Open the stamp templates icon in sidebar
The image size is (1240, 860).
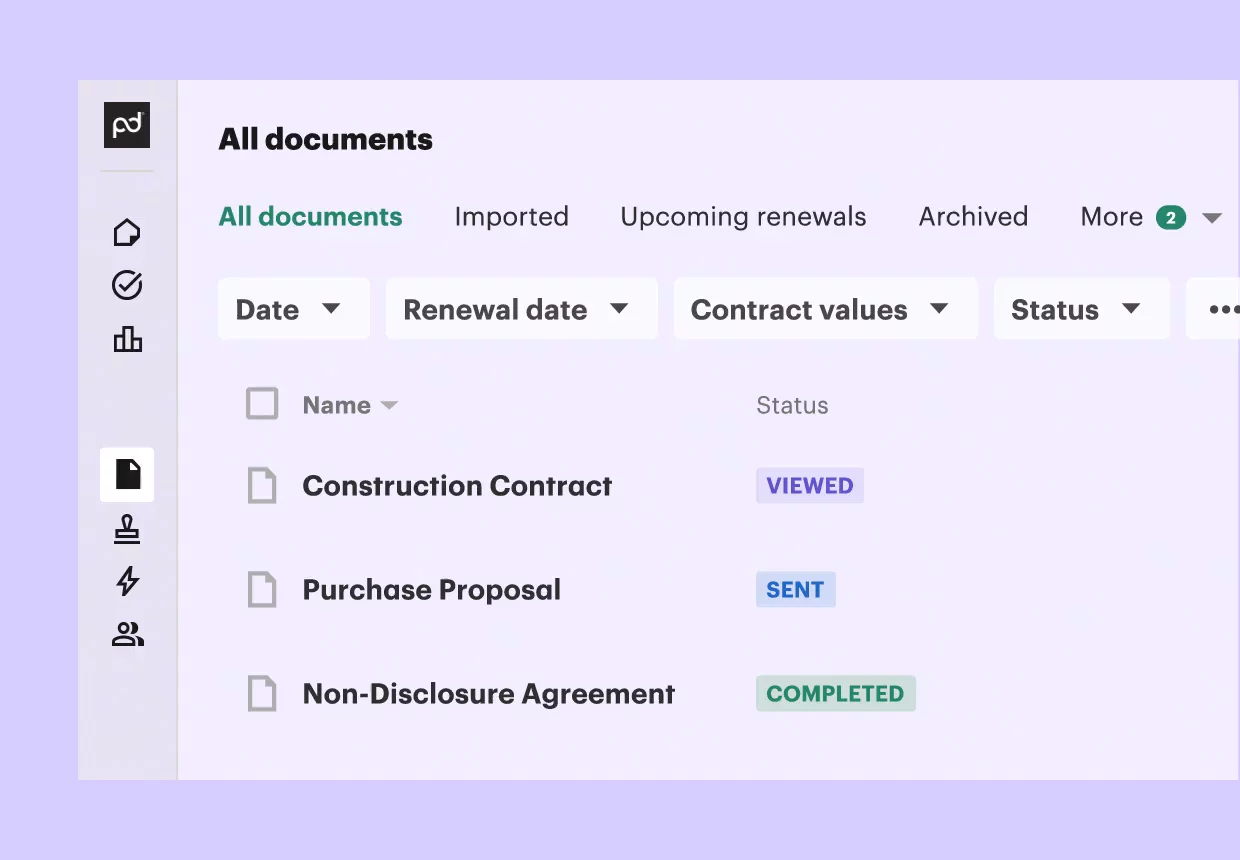point(127,529)
